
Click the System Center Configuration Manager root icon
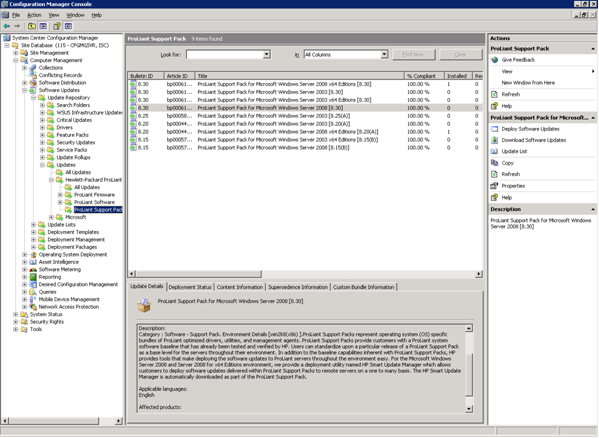6,38
